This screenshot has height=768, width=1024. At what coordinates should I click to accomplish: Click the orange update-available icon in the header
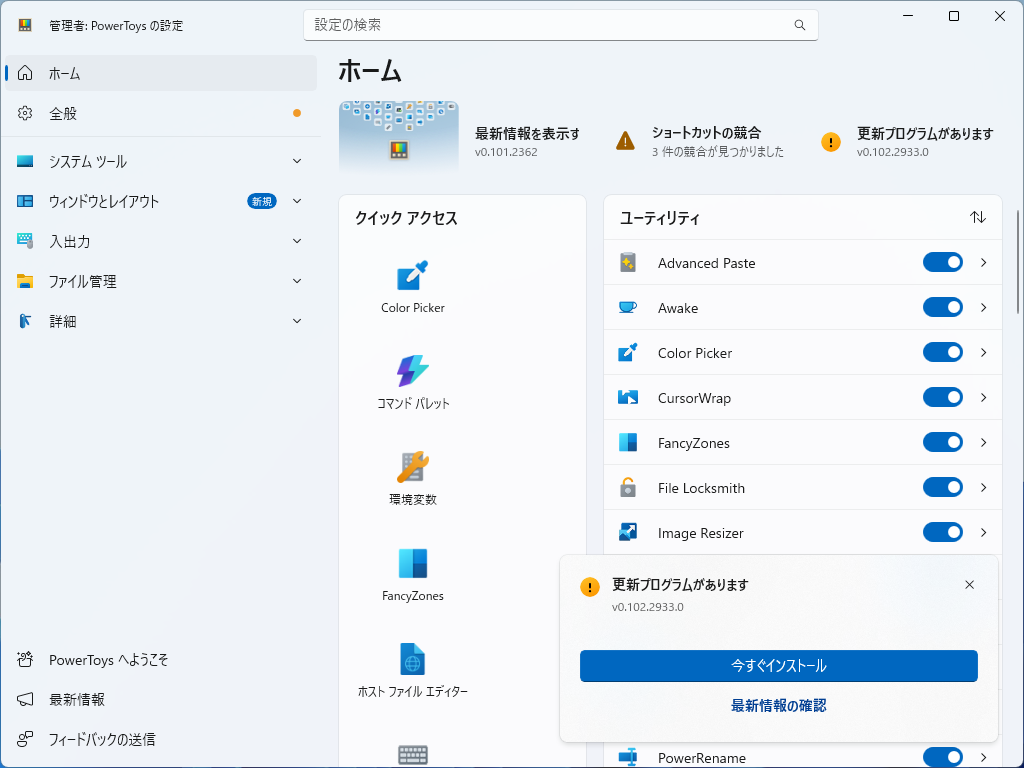coord(831,142)
